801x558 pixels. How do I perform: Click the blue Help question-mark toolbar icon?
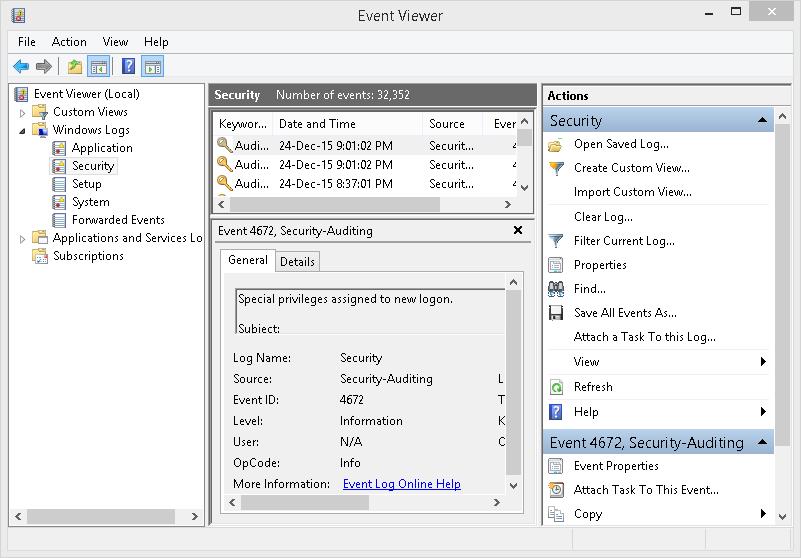(128, 66)
